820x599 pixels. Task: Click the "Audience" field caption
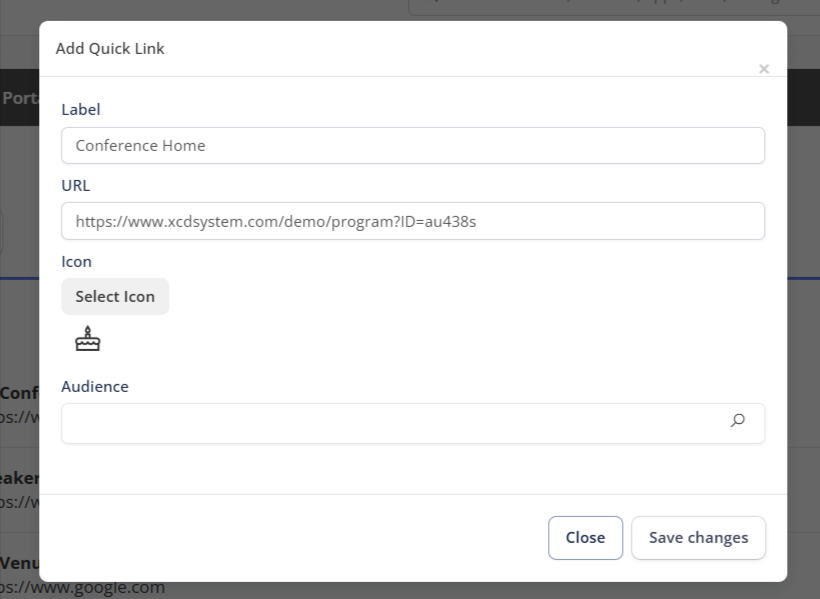[95, 386]
